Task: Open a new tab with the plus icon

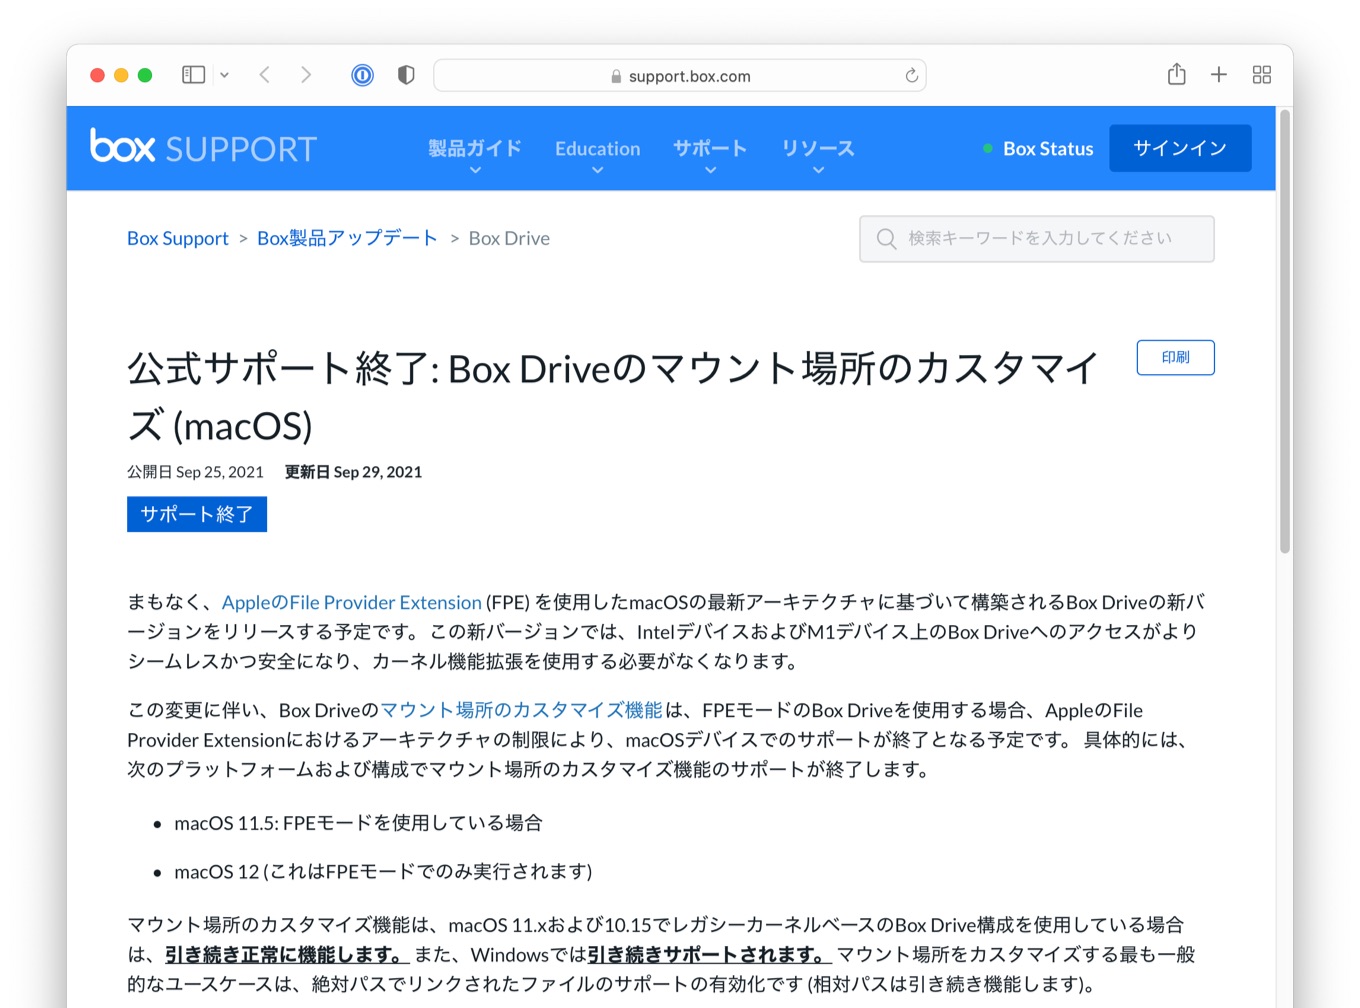Action: (1219, 74)
